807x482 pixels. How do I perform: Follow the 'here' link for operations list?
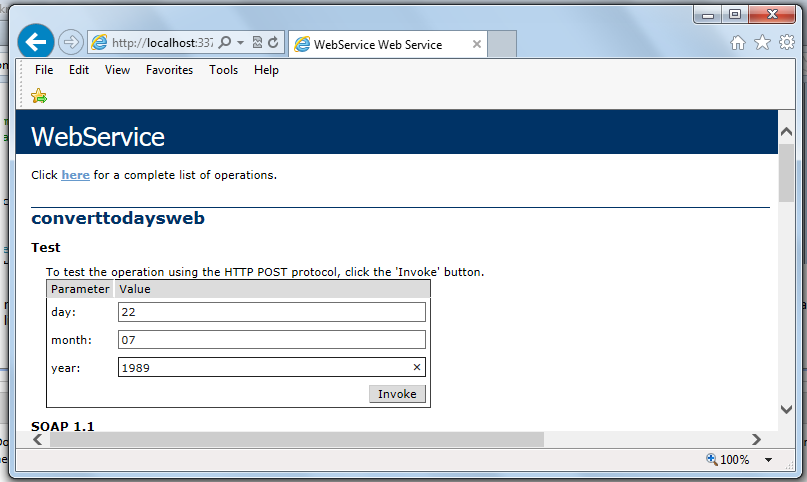tap(75, 175)
